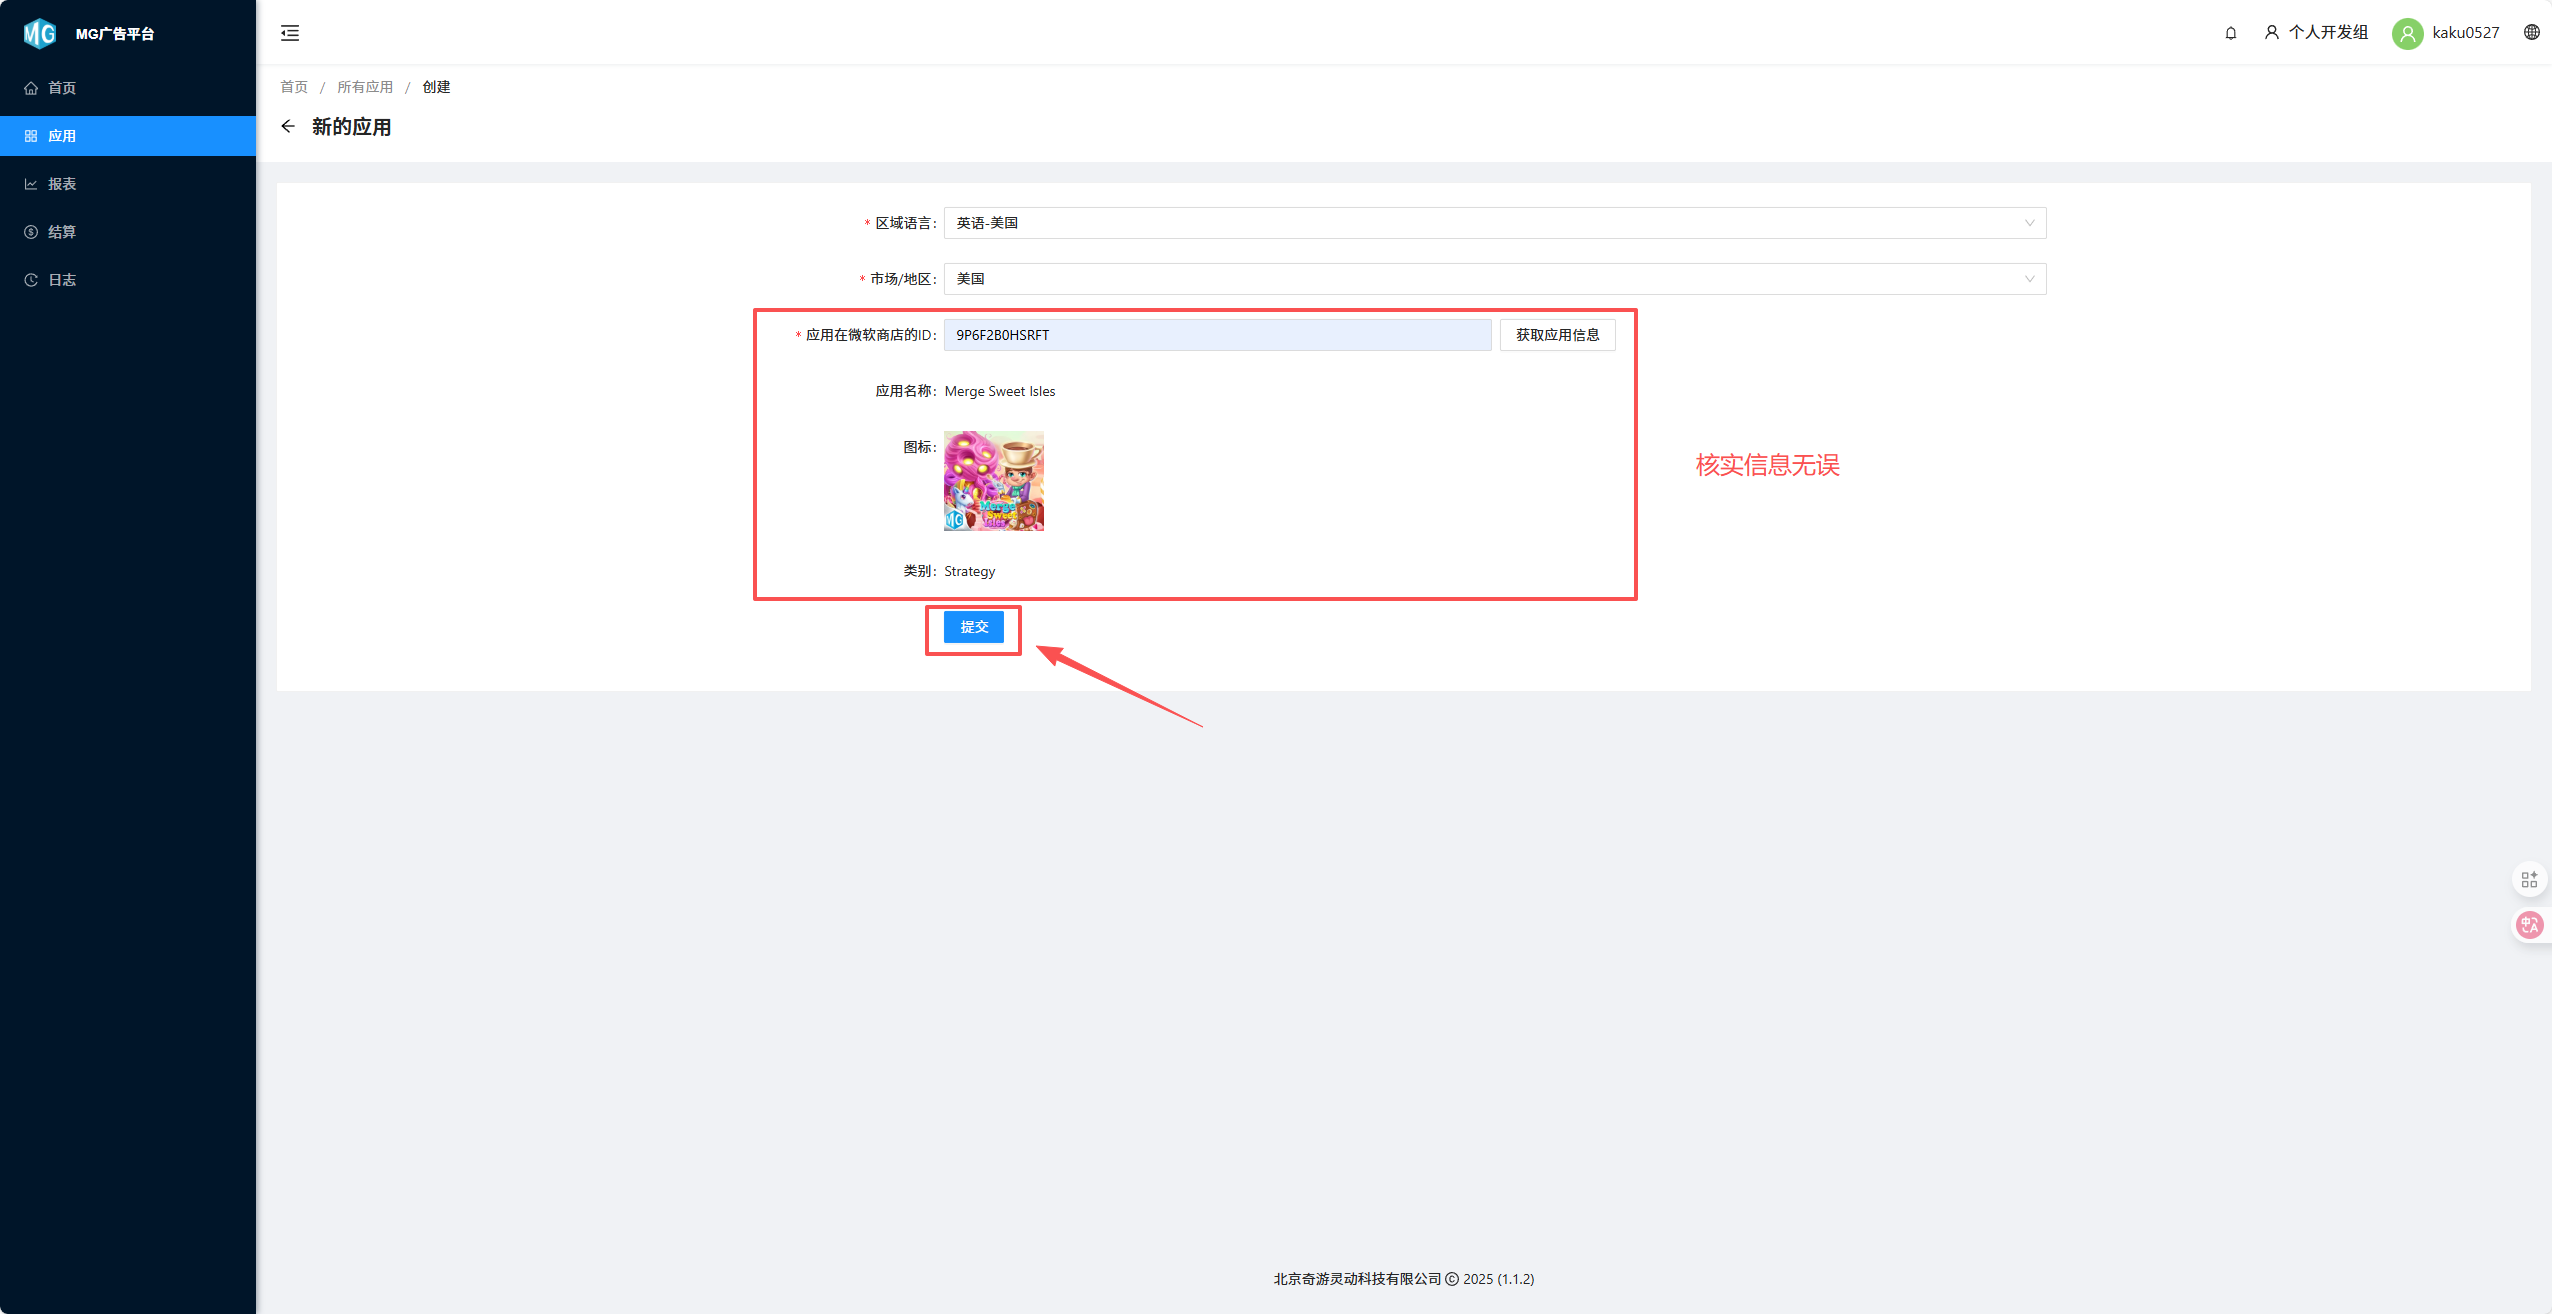Go back using the left arrow
The width and height of the screenshot is (2552, 1314).
tap(288, 126)
